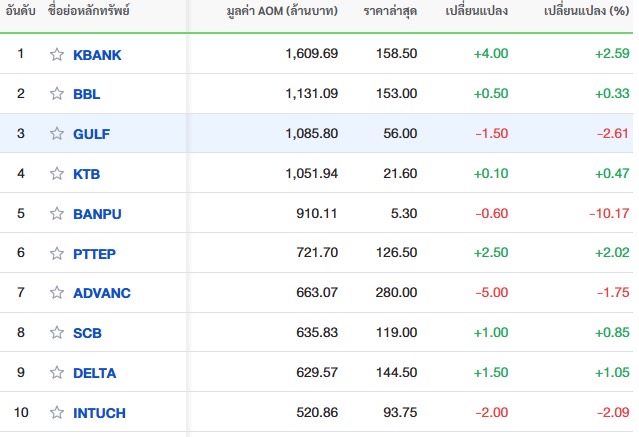Screen dimensions: 639x437
Task: Star BBL as a favorite
Action: 57,94
